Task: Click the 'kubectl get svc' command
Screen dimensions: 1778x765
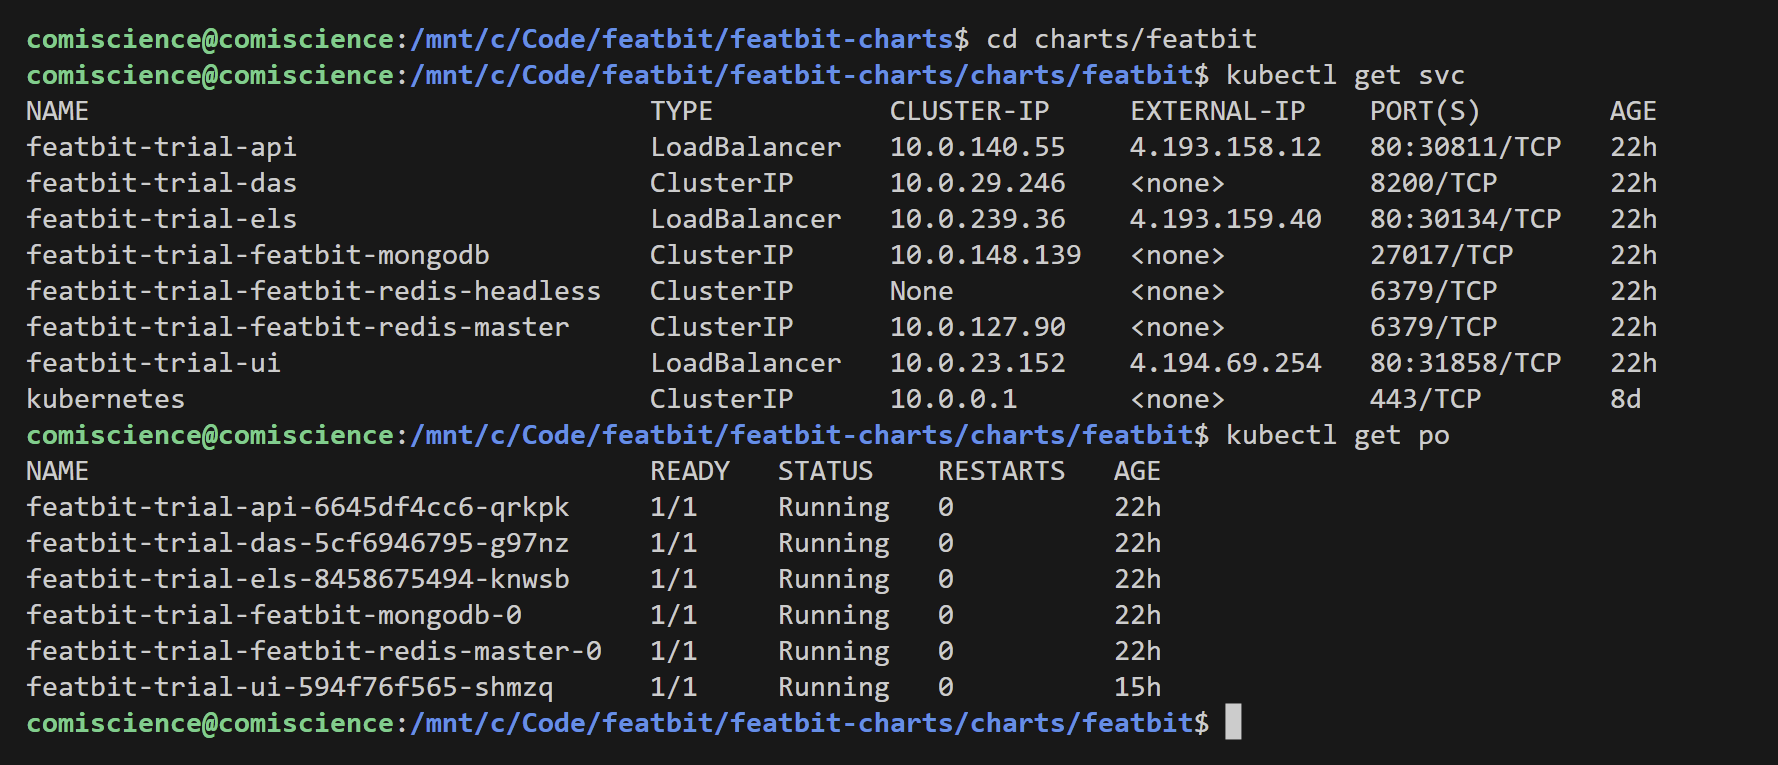Action: pyautogui.click(x=1345, y=75)
